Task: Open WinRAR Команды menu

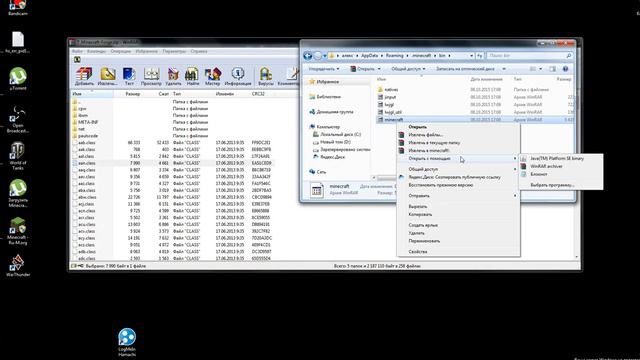Action: (97, 51)
